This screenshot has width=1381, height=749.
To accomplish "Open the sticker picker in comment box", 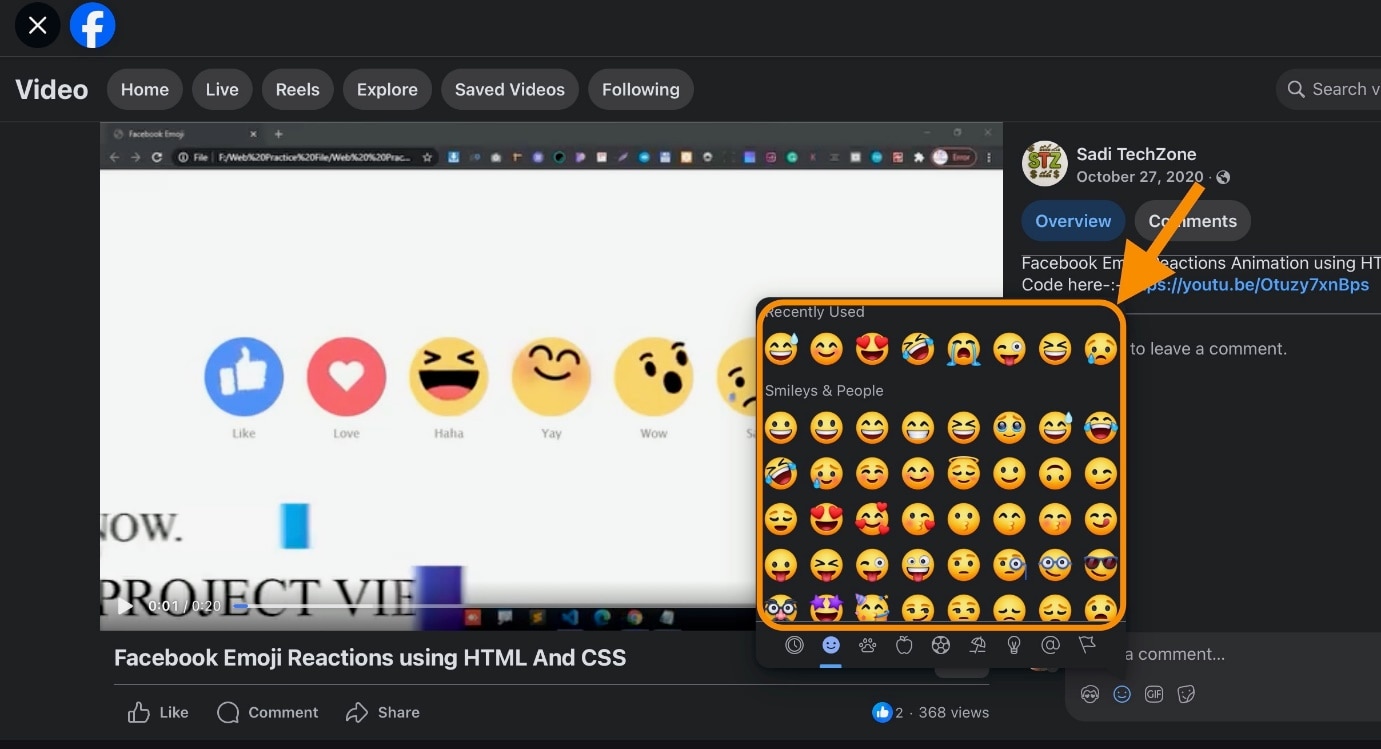I will [x=1187, y=694].
